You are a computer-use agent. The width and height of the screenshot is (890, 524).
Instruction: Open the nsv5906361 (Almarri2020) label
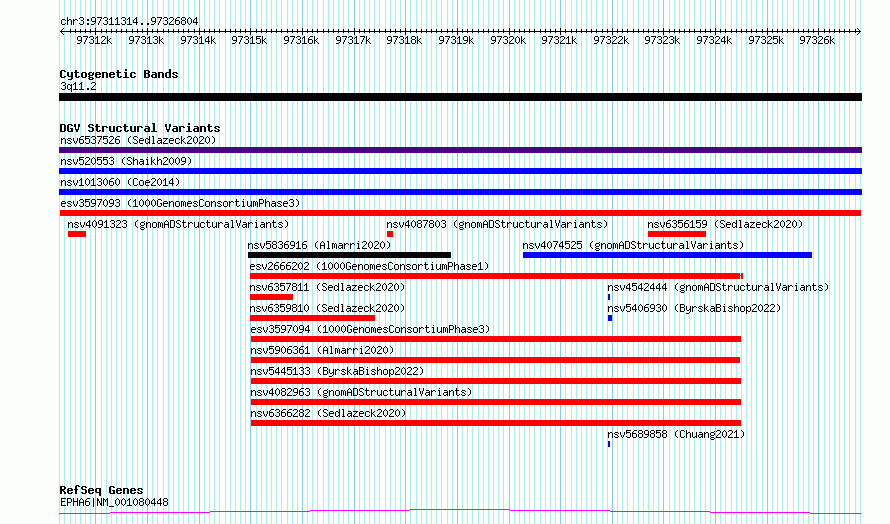point(322,350)
